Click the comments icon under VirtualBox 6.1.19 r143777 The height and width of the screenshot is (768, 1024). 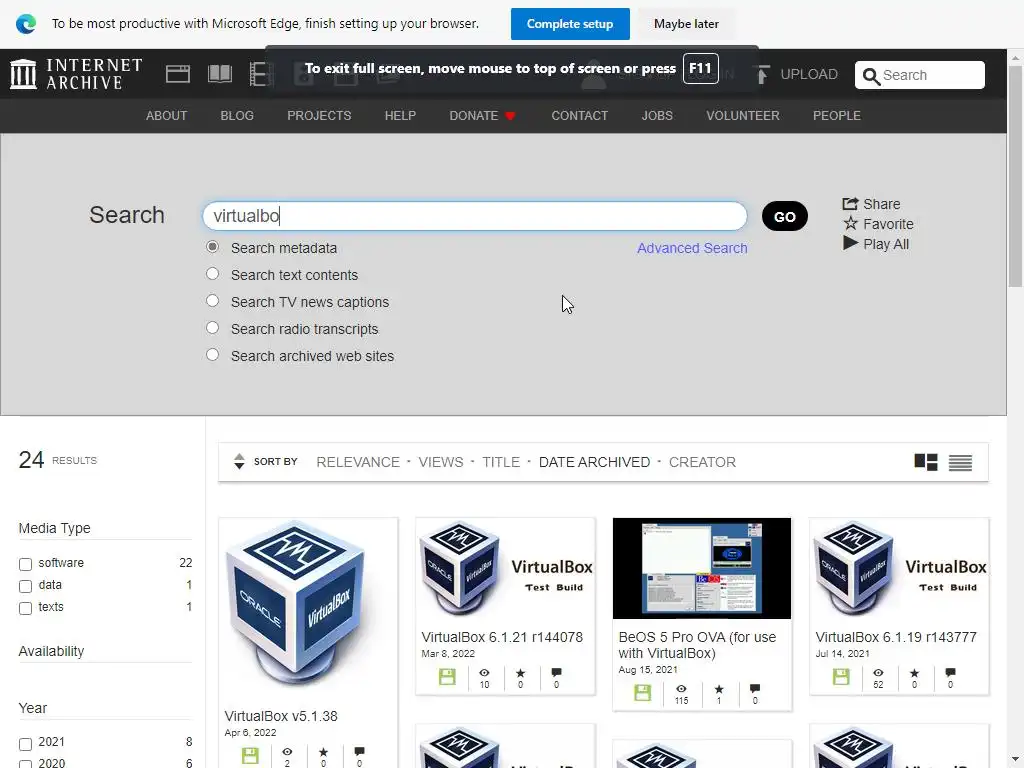950,673
